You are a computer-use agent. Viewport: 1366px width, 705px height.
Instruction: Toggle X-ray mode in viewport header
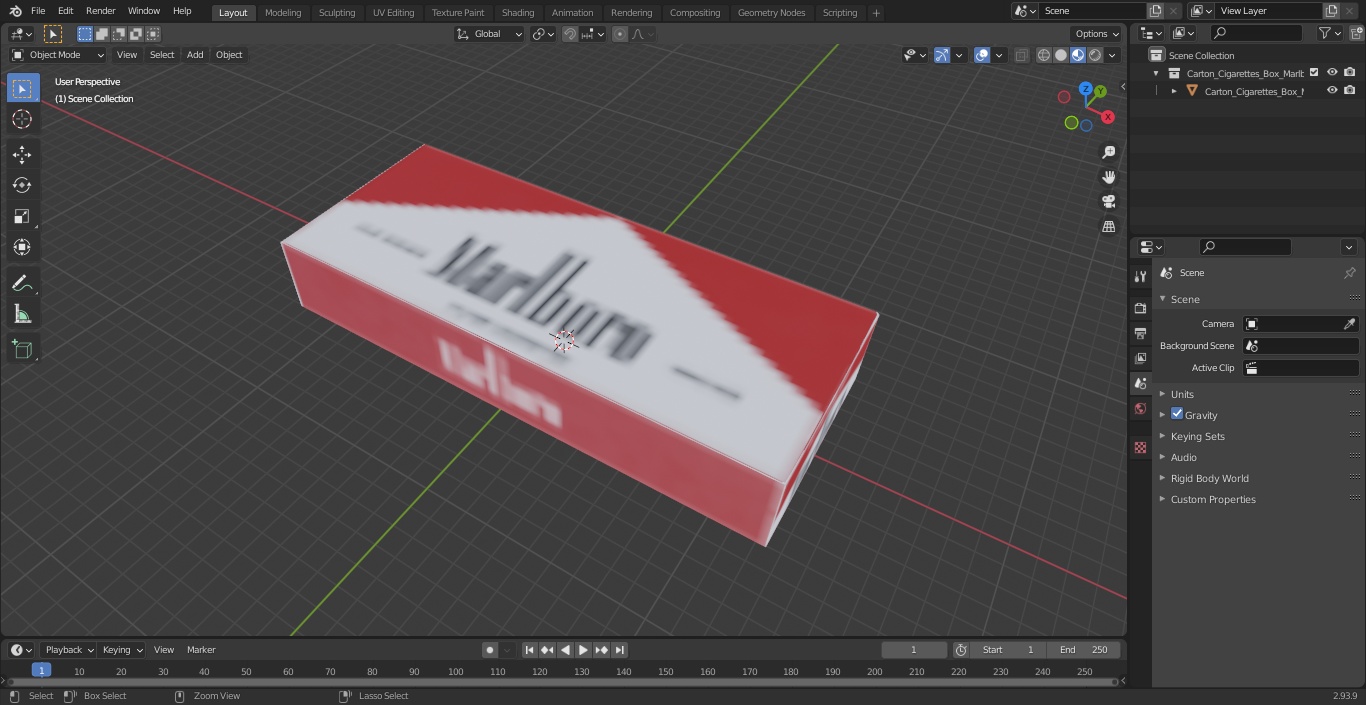(1021, 55)
